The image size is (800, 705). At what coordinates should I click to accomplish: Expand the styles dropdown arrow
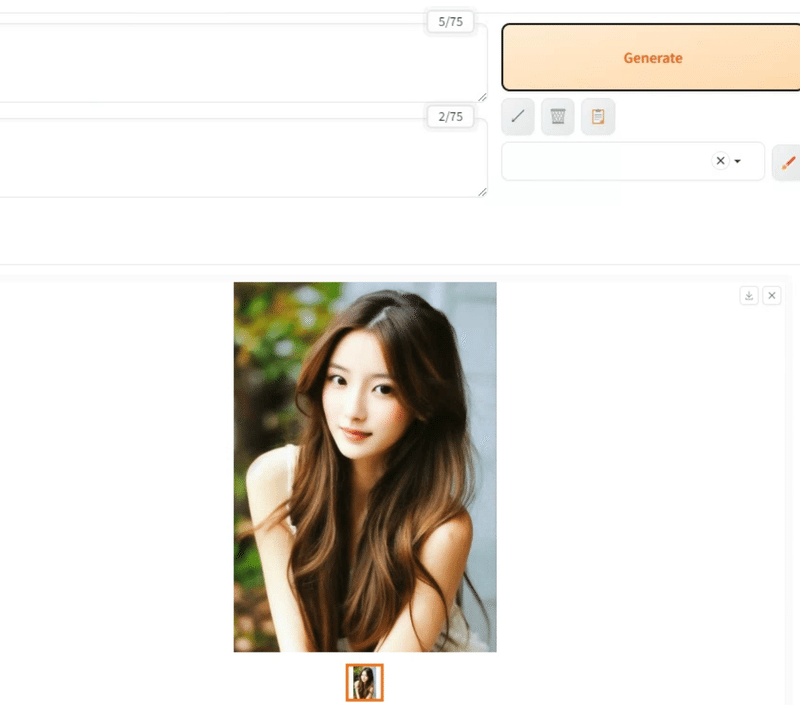(737, 161)
